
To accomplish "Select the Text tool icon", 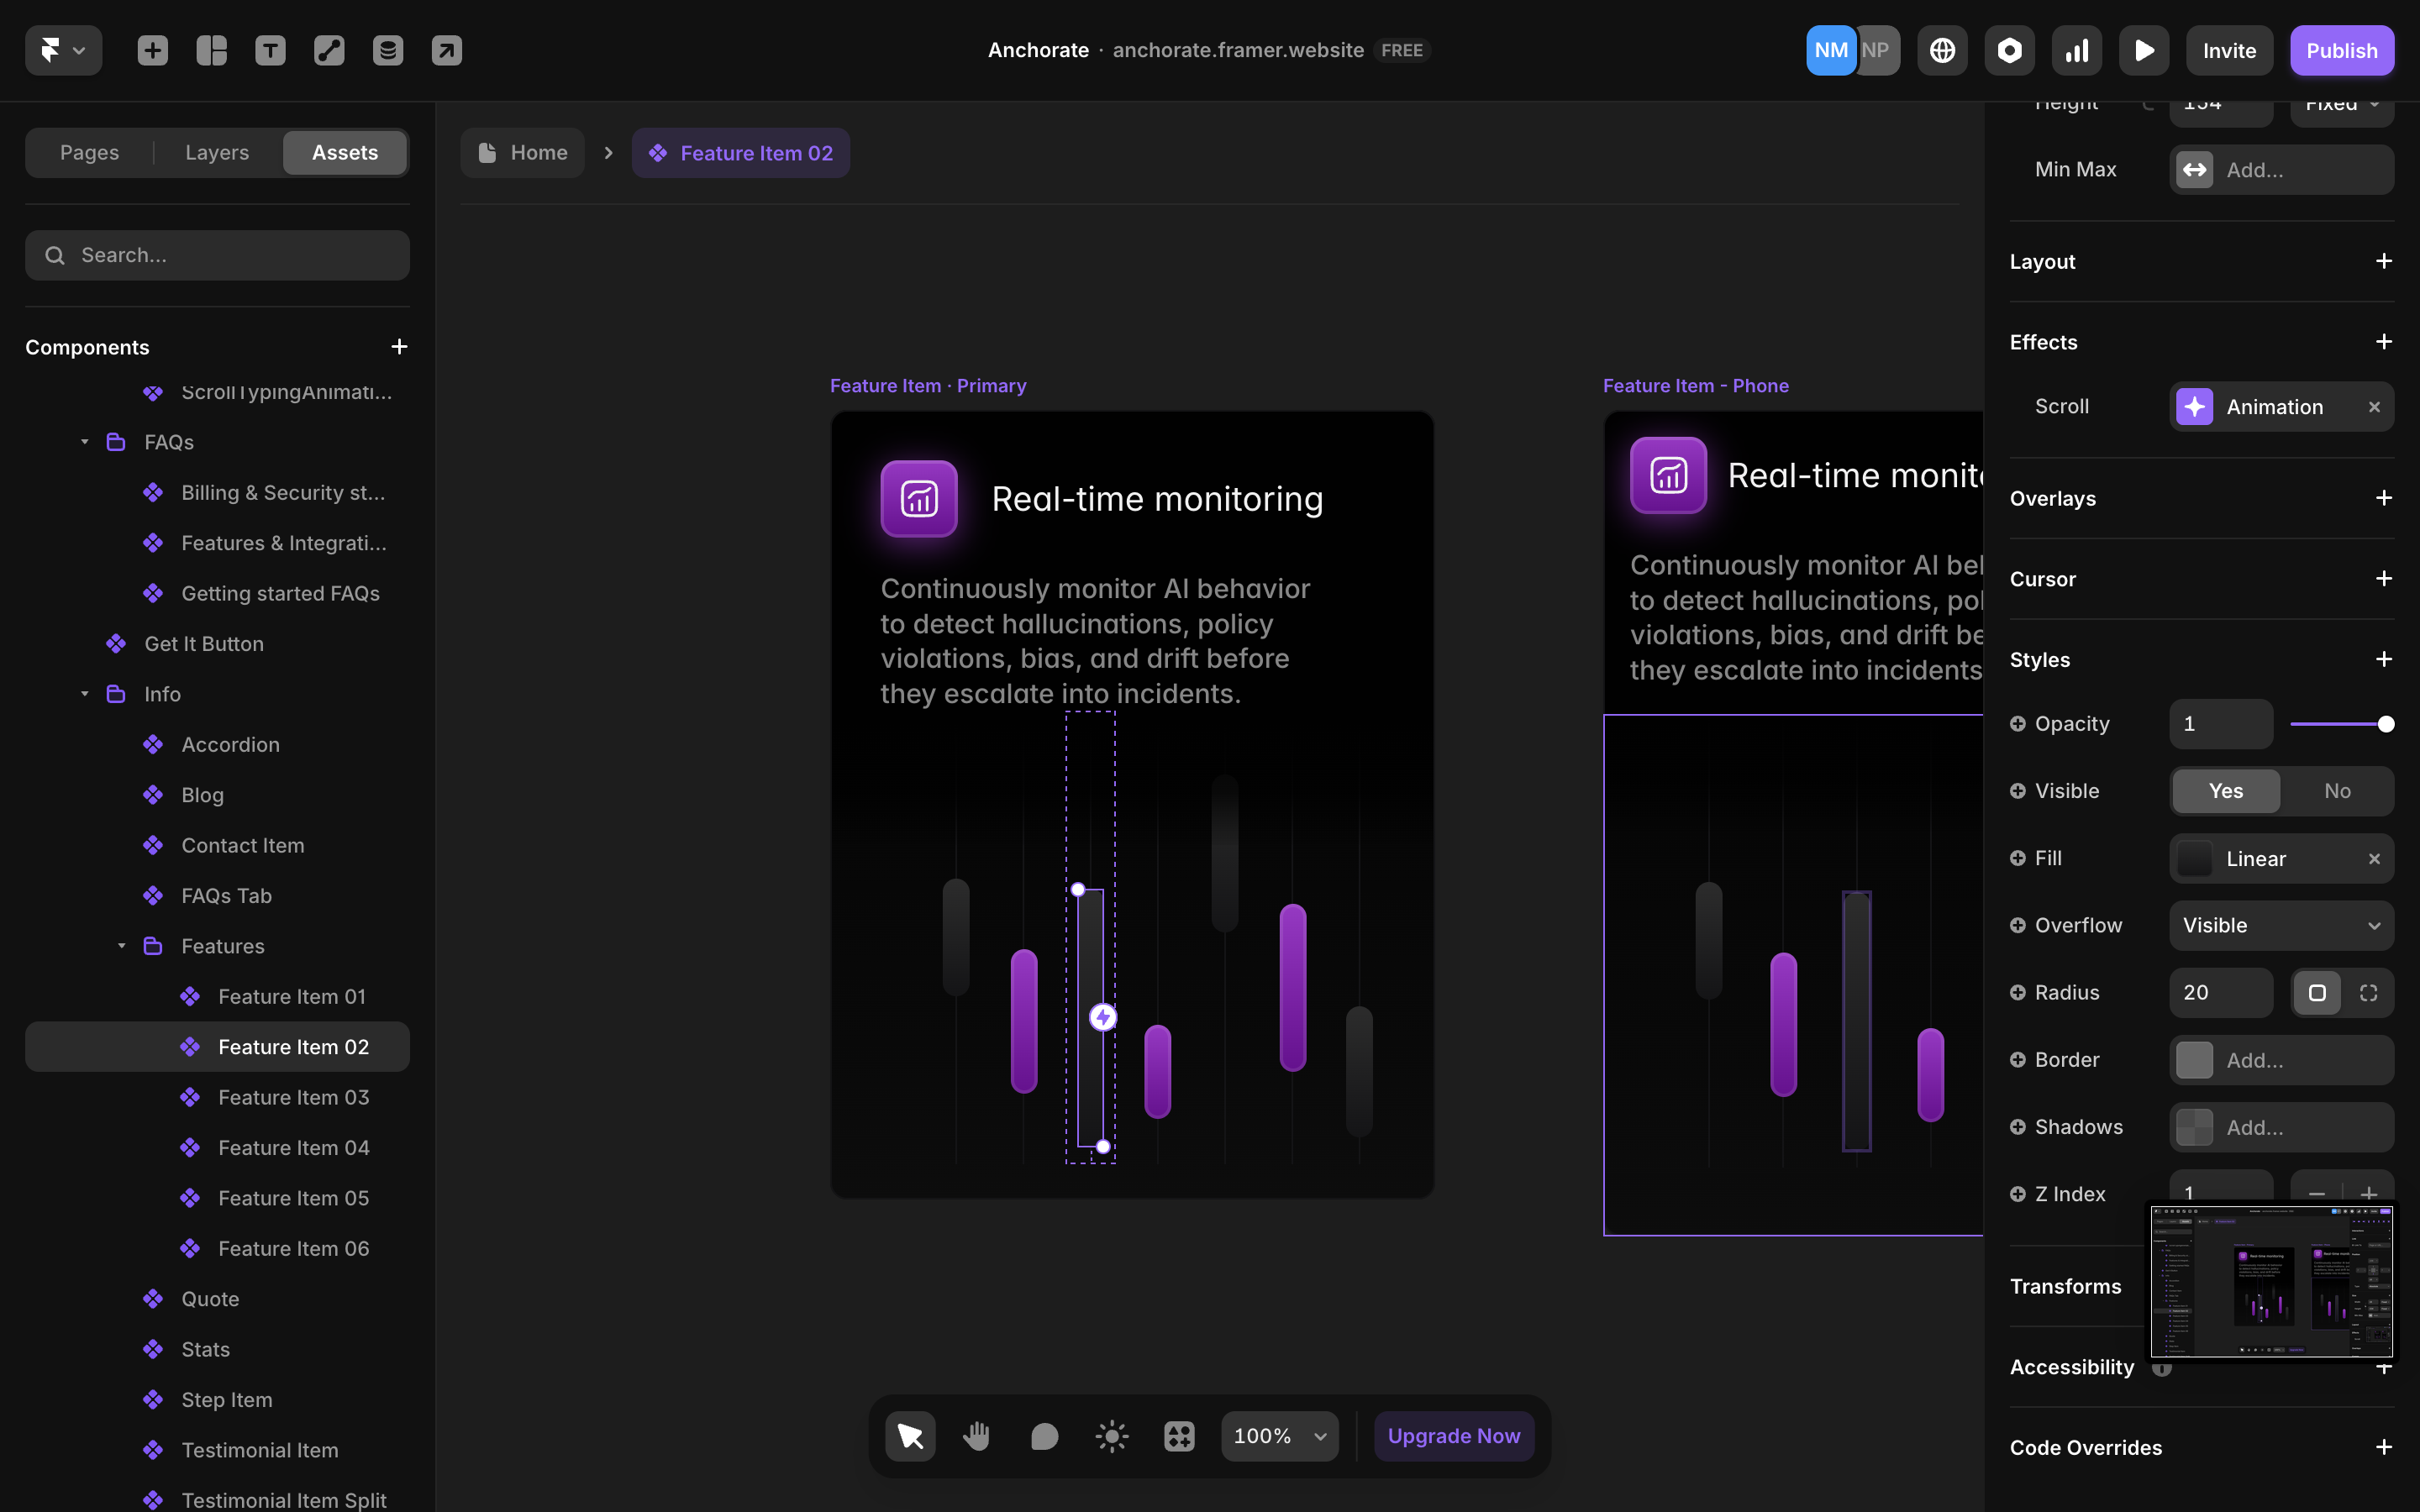I will pyautogui.click(x=270, y=50).
